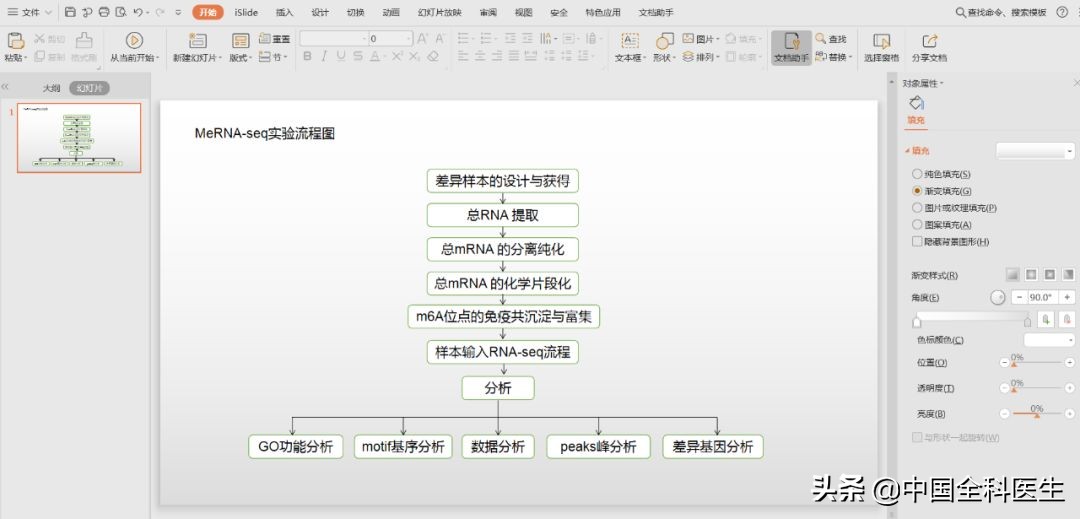Screen dimensions: 1080x519
Task: Start slideshow with 从当前开始 play icon
Action: [x=134, y=41]
